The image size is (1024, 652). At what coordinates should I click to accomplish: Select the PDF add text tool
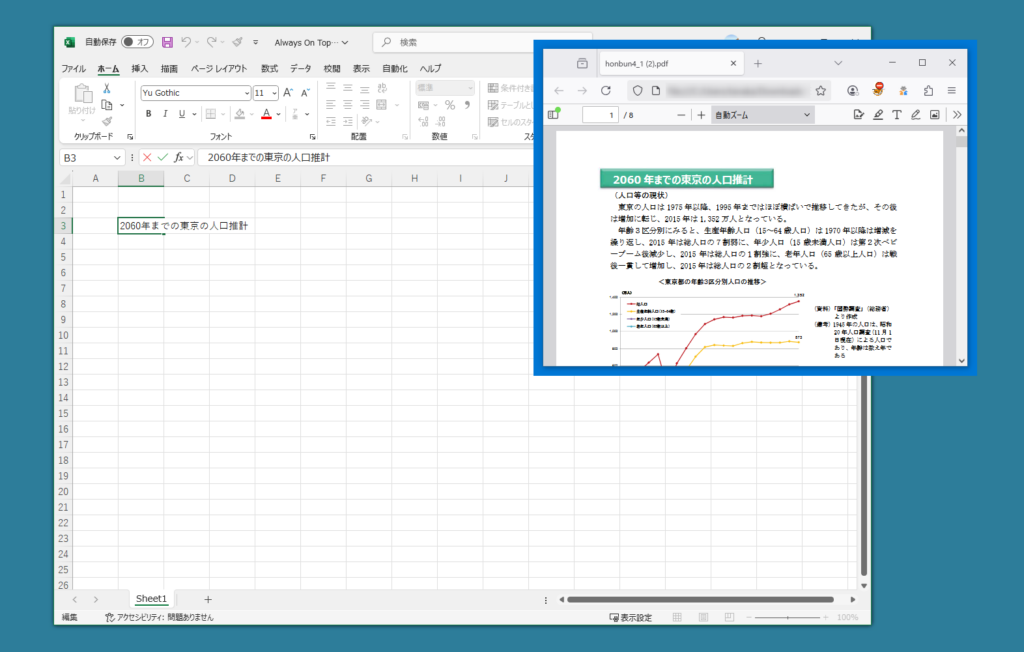point(897,115)
